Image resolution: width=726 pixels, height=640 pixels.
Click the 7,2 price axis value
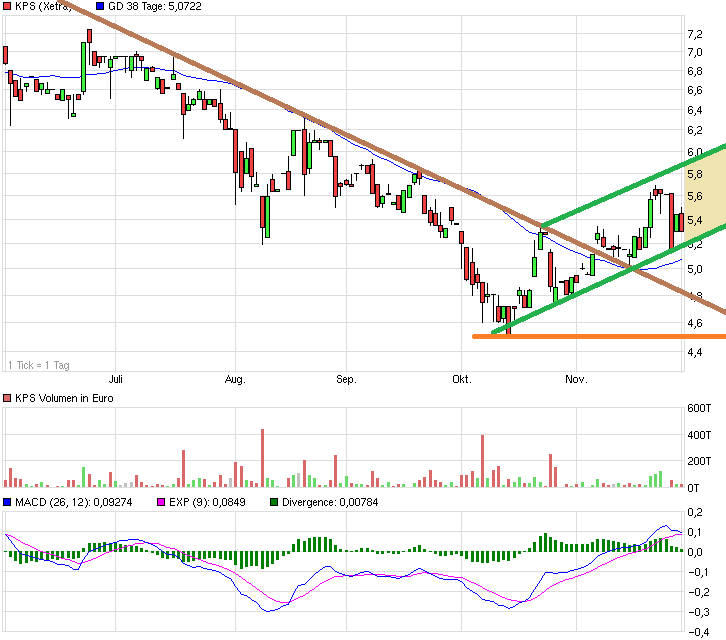[694, 33]
